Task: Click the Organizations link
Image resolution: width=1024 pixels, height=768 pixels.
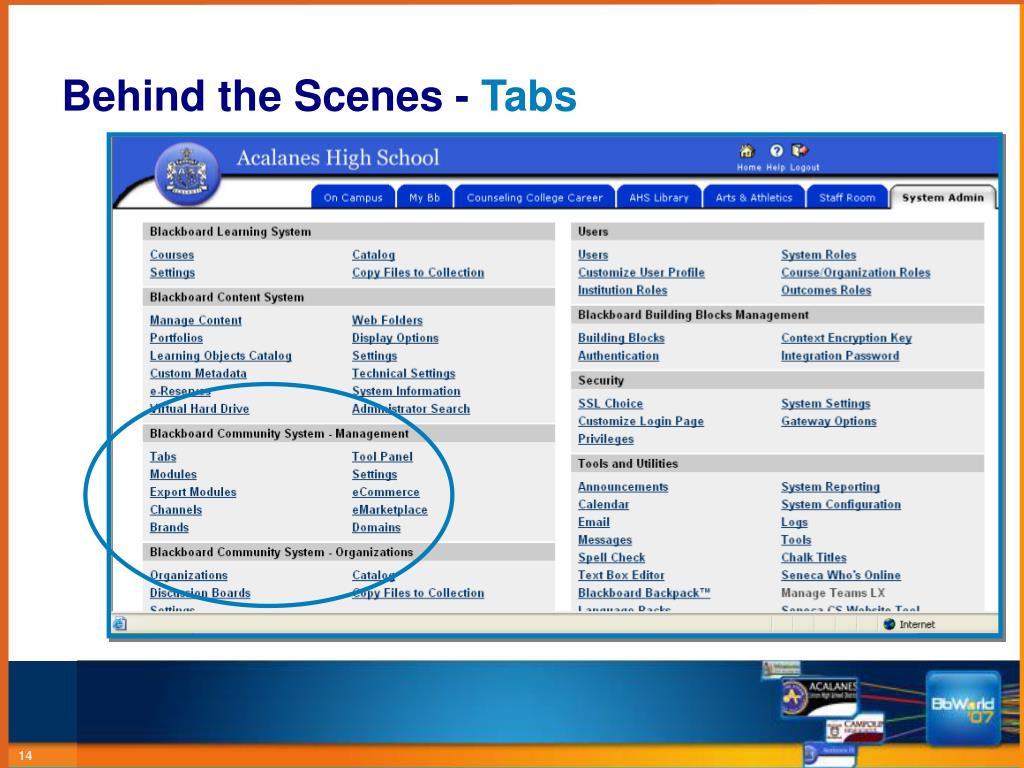Action: (189, 575)
